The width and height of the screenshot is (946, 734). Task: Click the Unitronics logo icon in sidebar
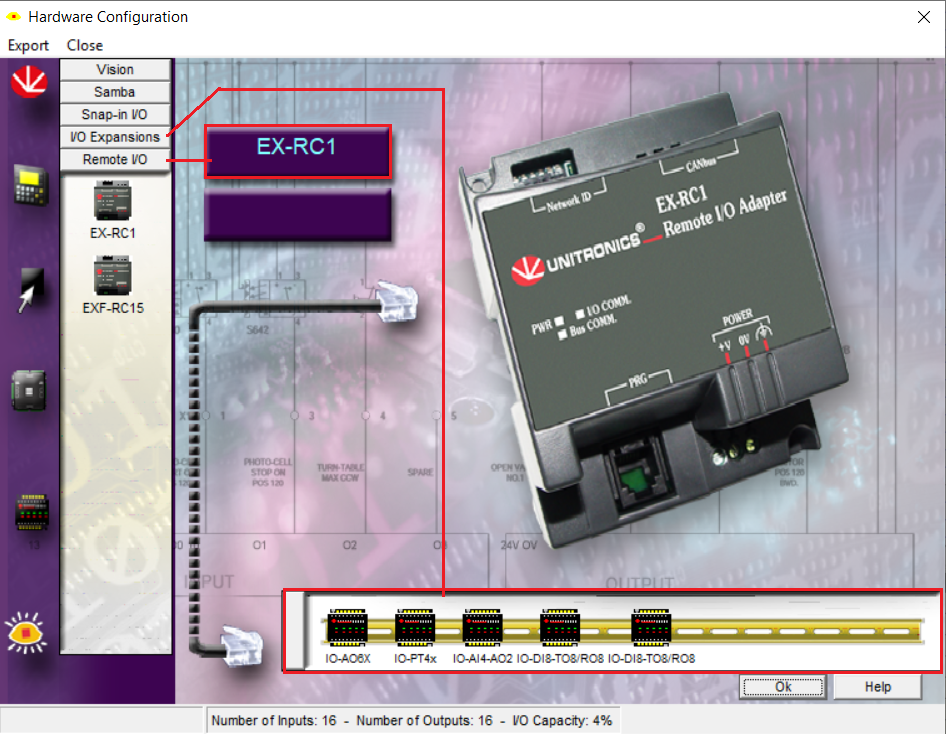[x=28, y=81]
